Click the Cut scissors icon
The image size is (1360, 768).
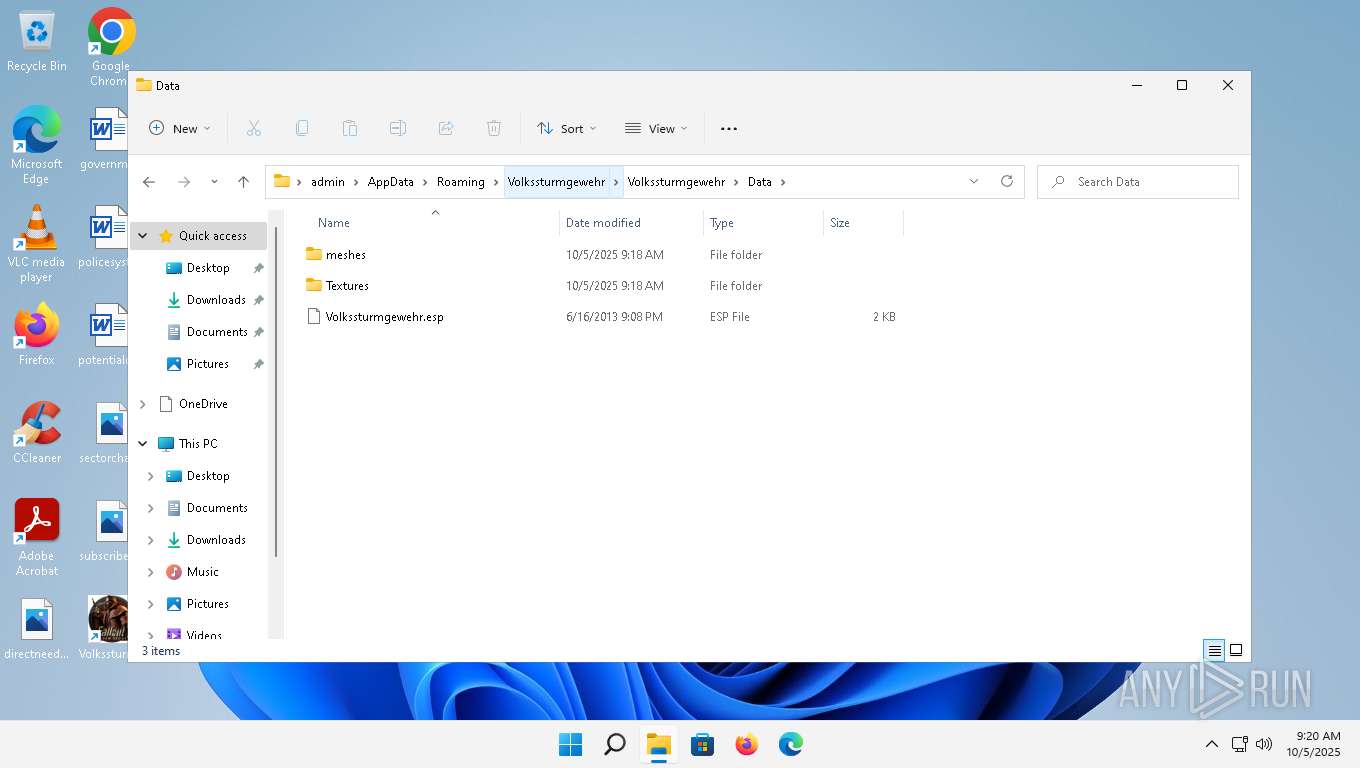(254, 128)
